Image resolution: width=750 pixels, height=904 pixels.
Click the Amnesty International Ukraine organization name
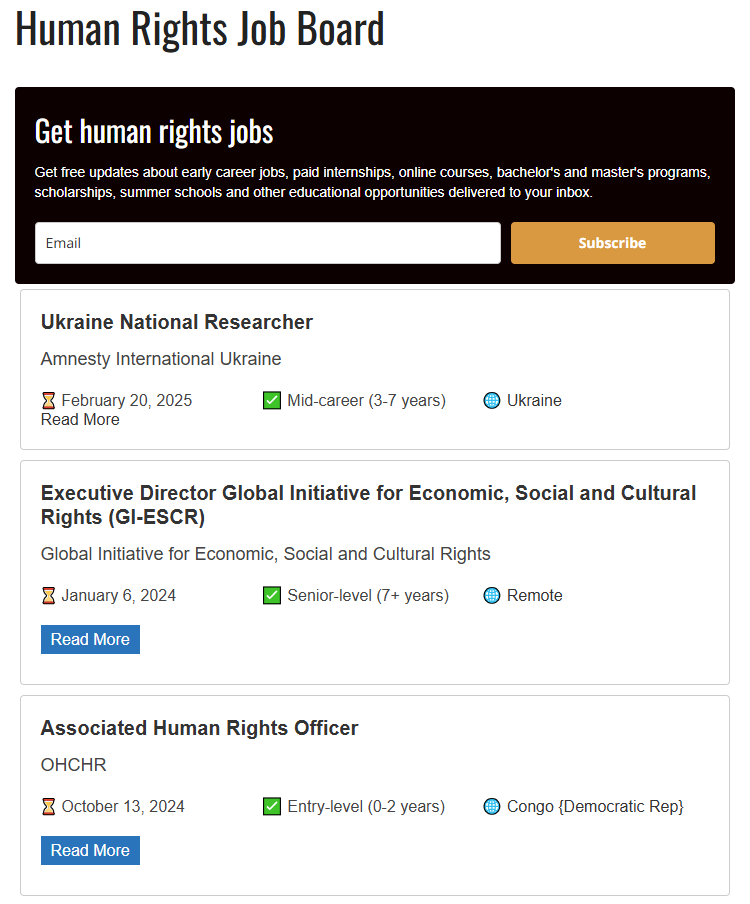click(161, 359)
